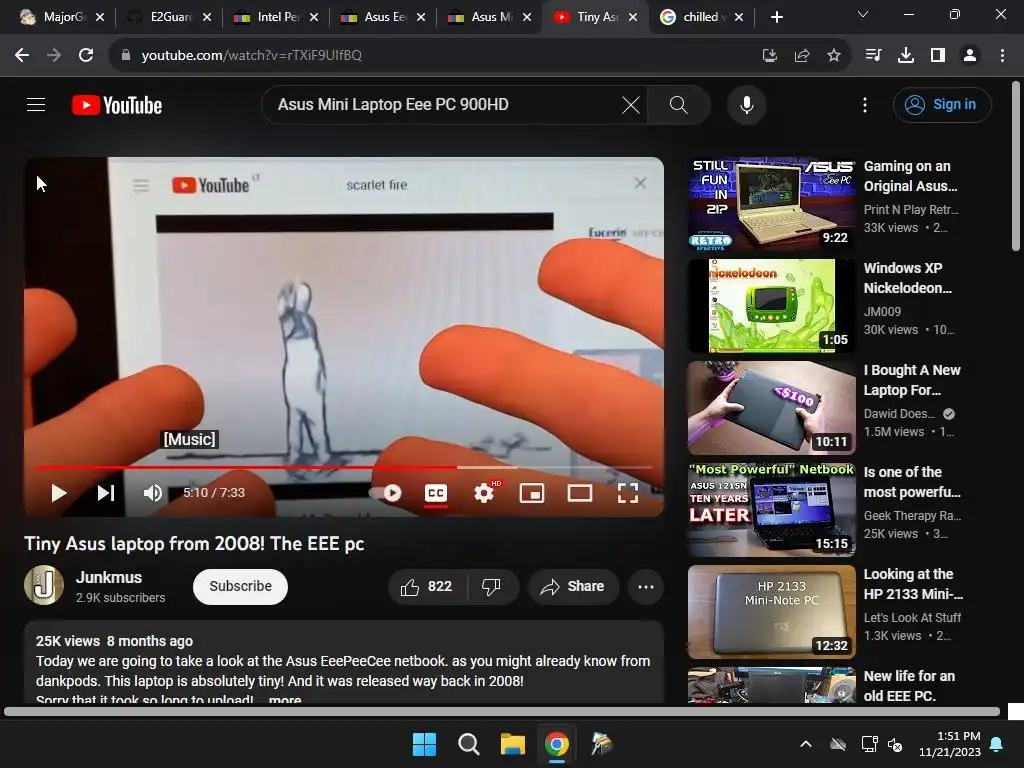Click the horizontal page scrollbar

pos(502,712)
